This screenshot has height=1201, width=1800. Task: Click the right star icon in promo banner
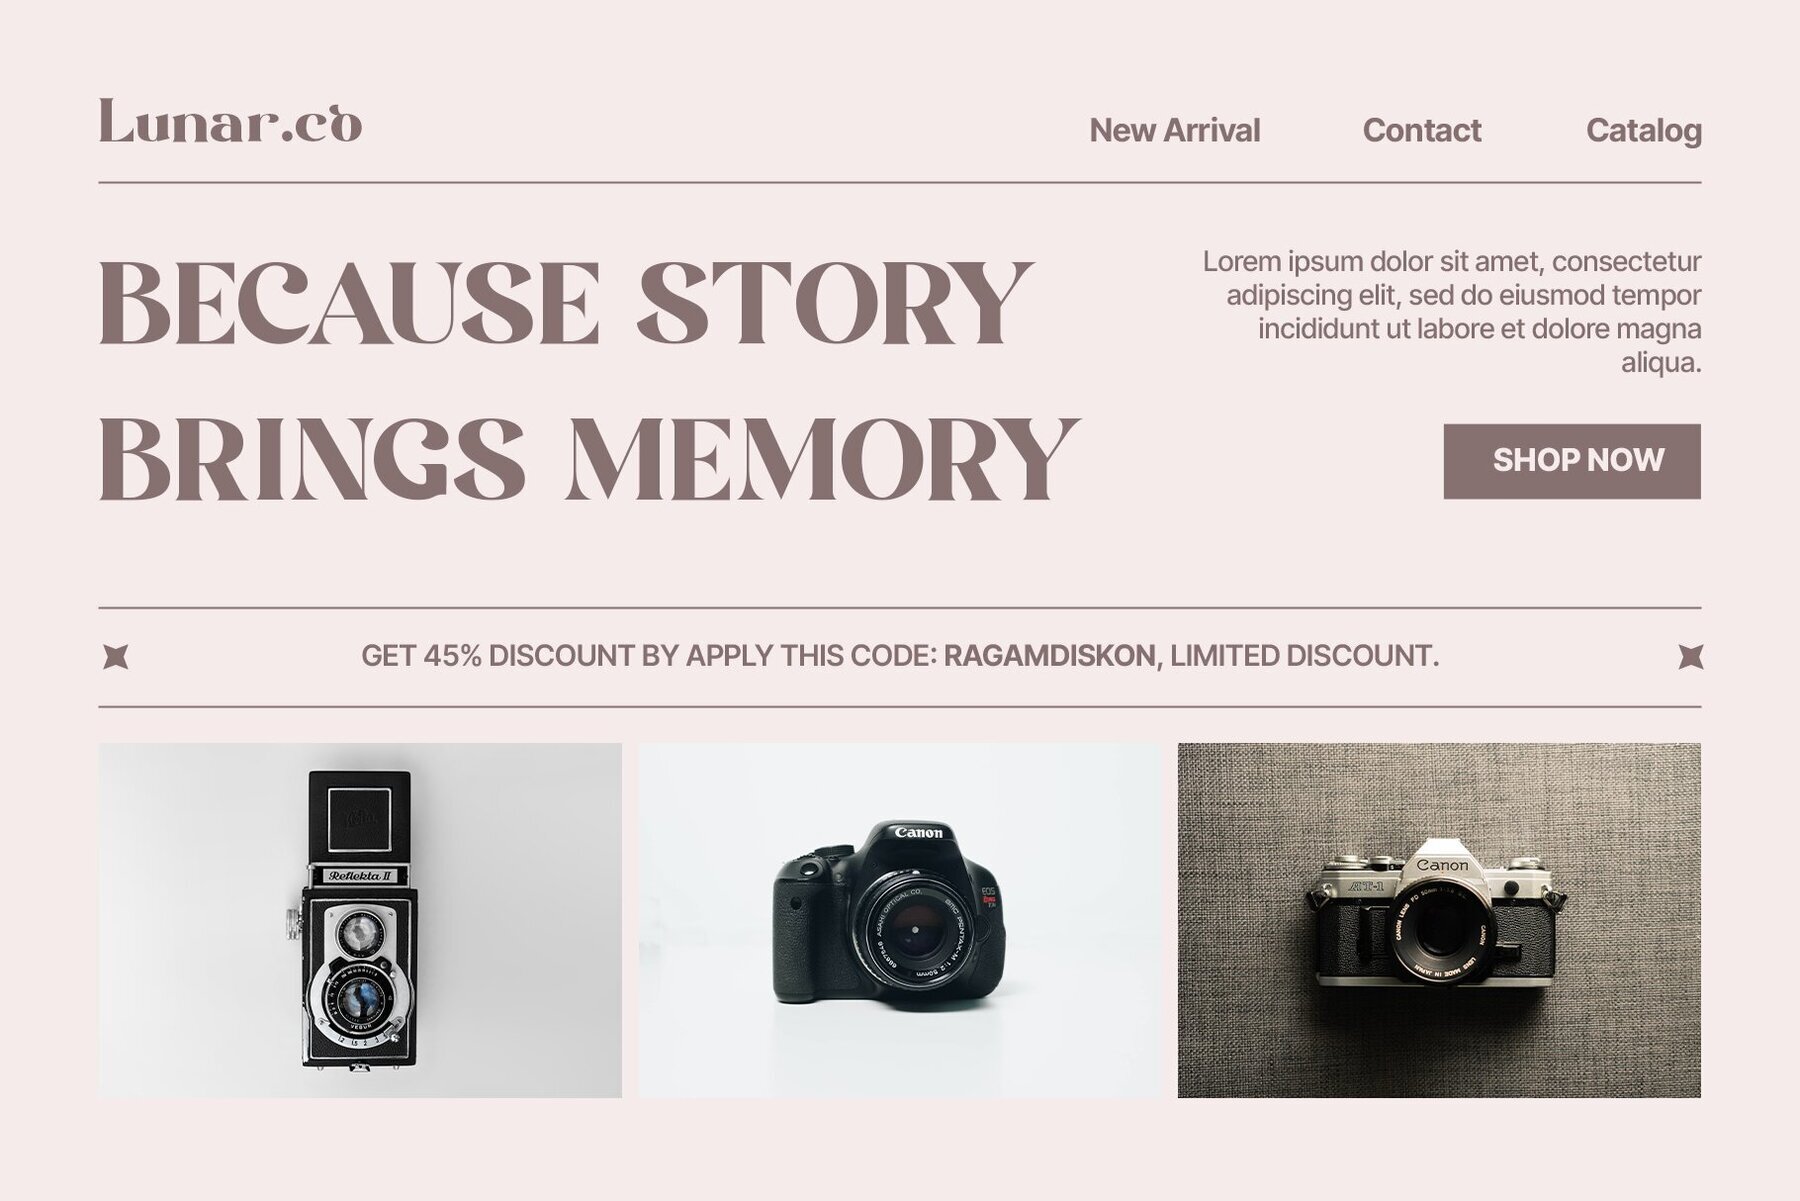tap(1690, 657)
